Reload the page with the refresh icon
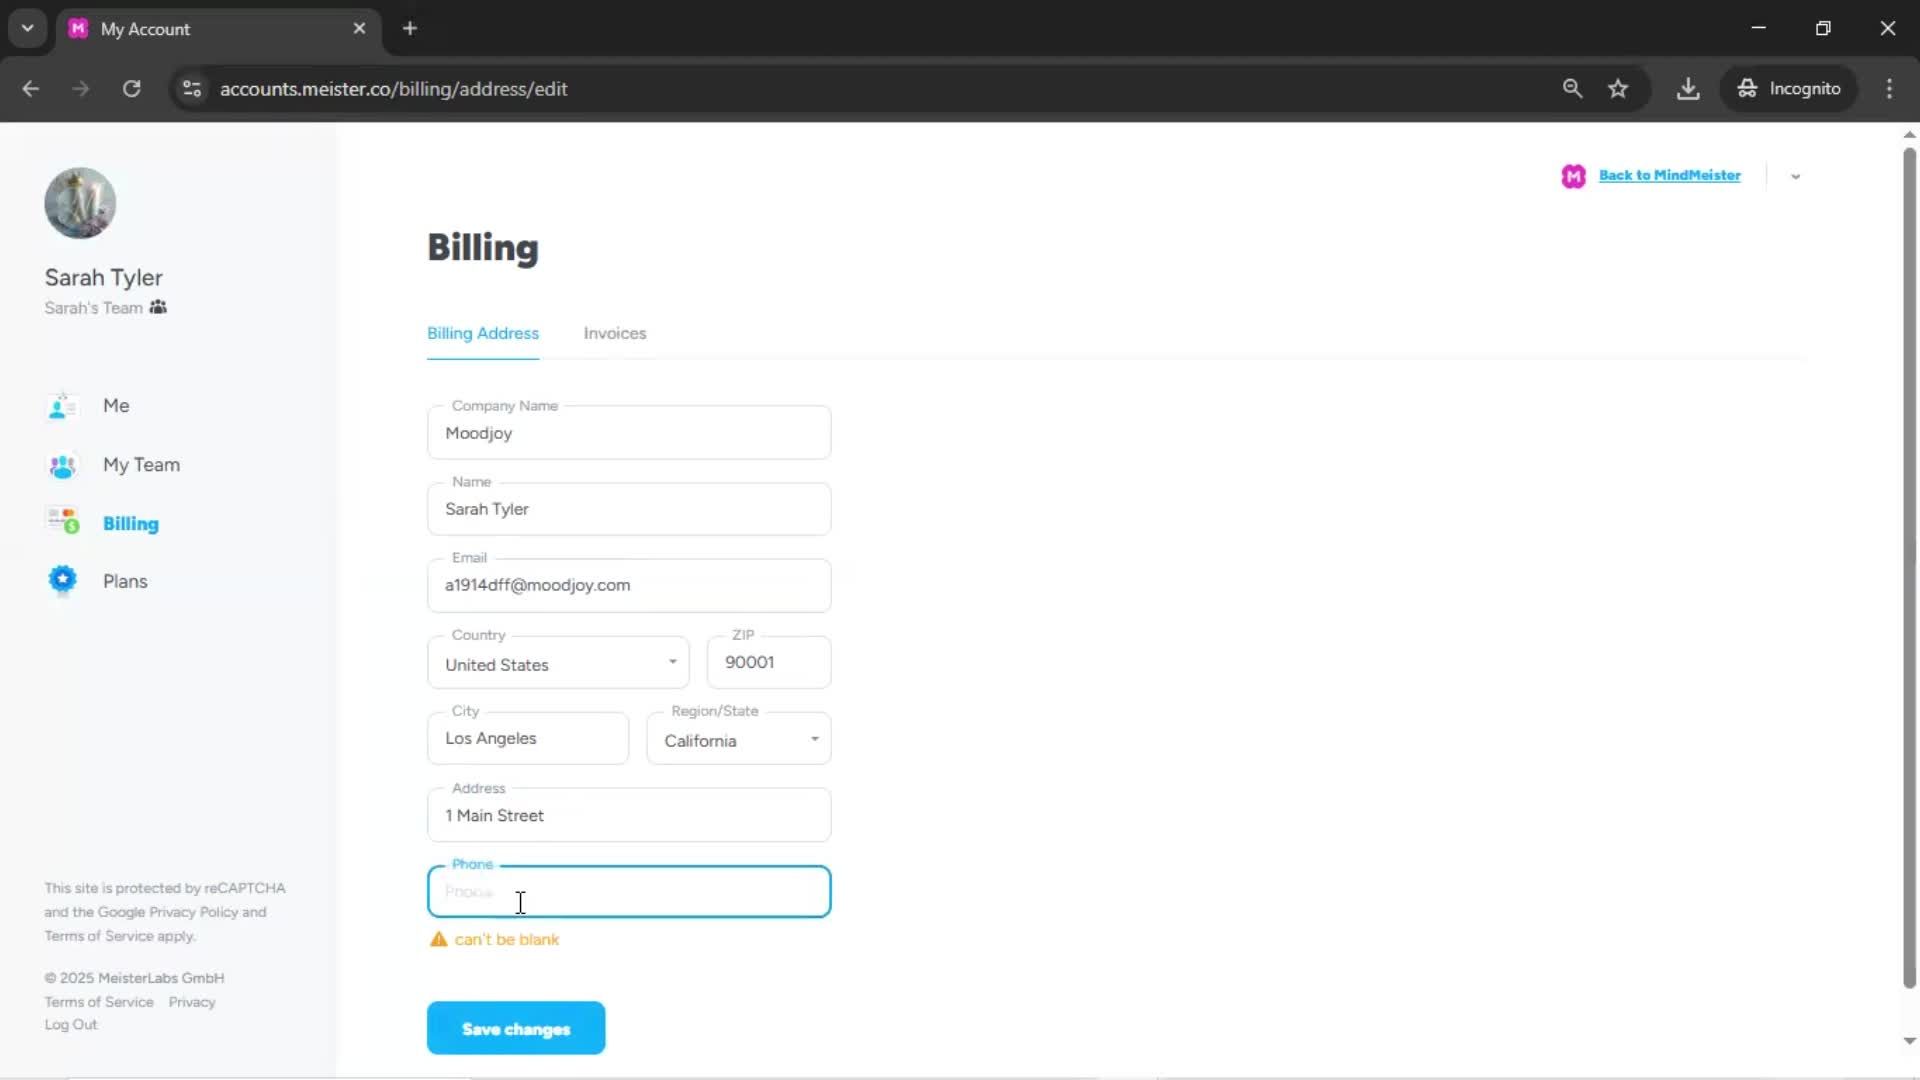 point(131,89)
